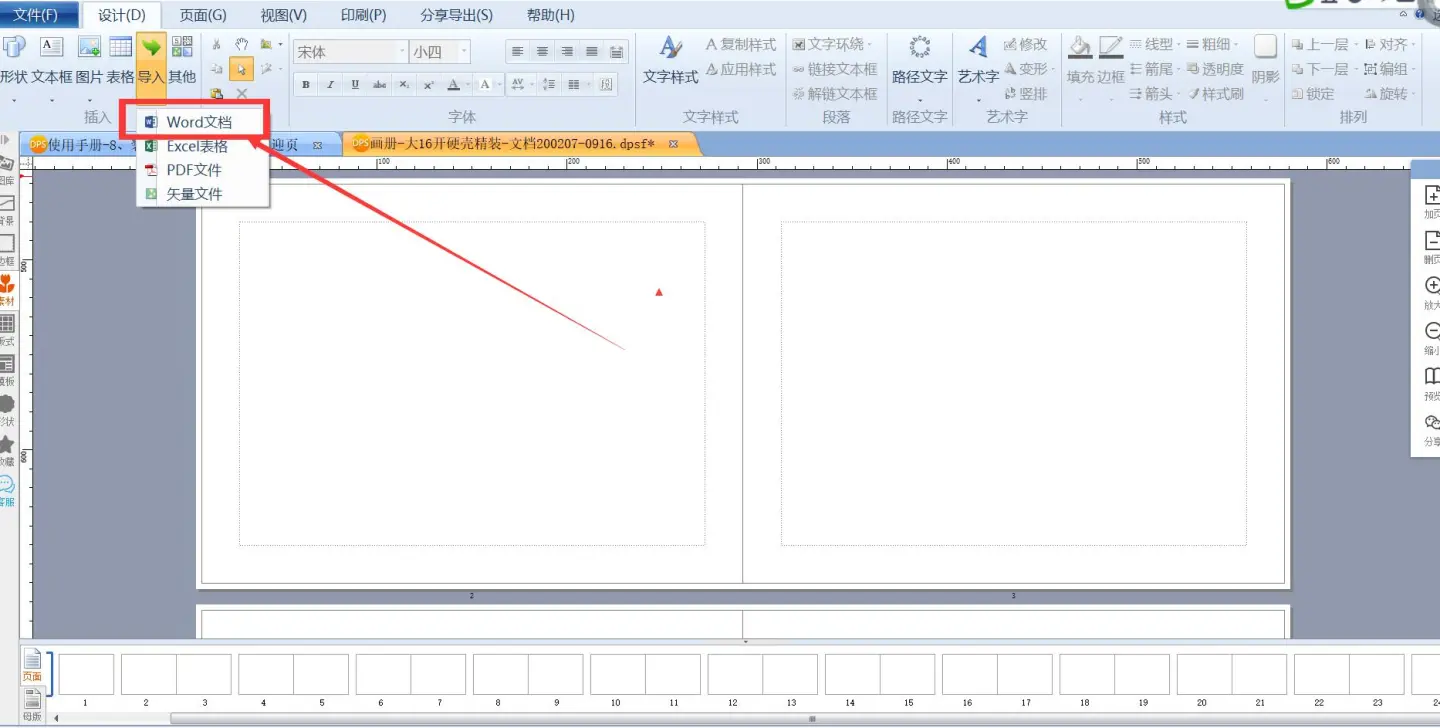Click 复制样式 copy style
Viewport: 1440px width, 728px height.
(741, 45)
